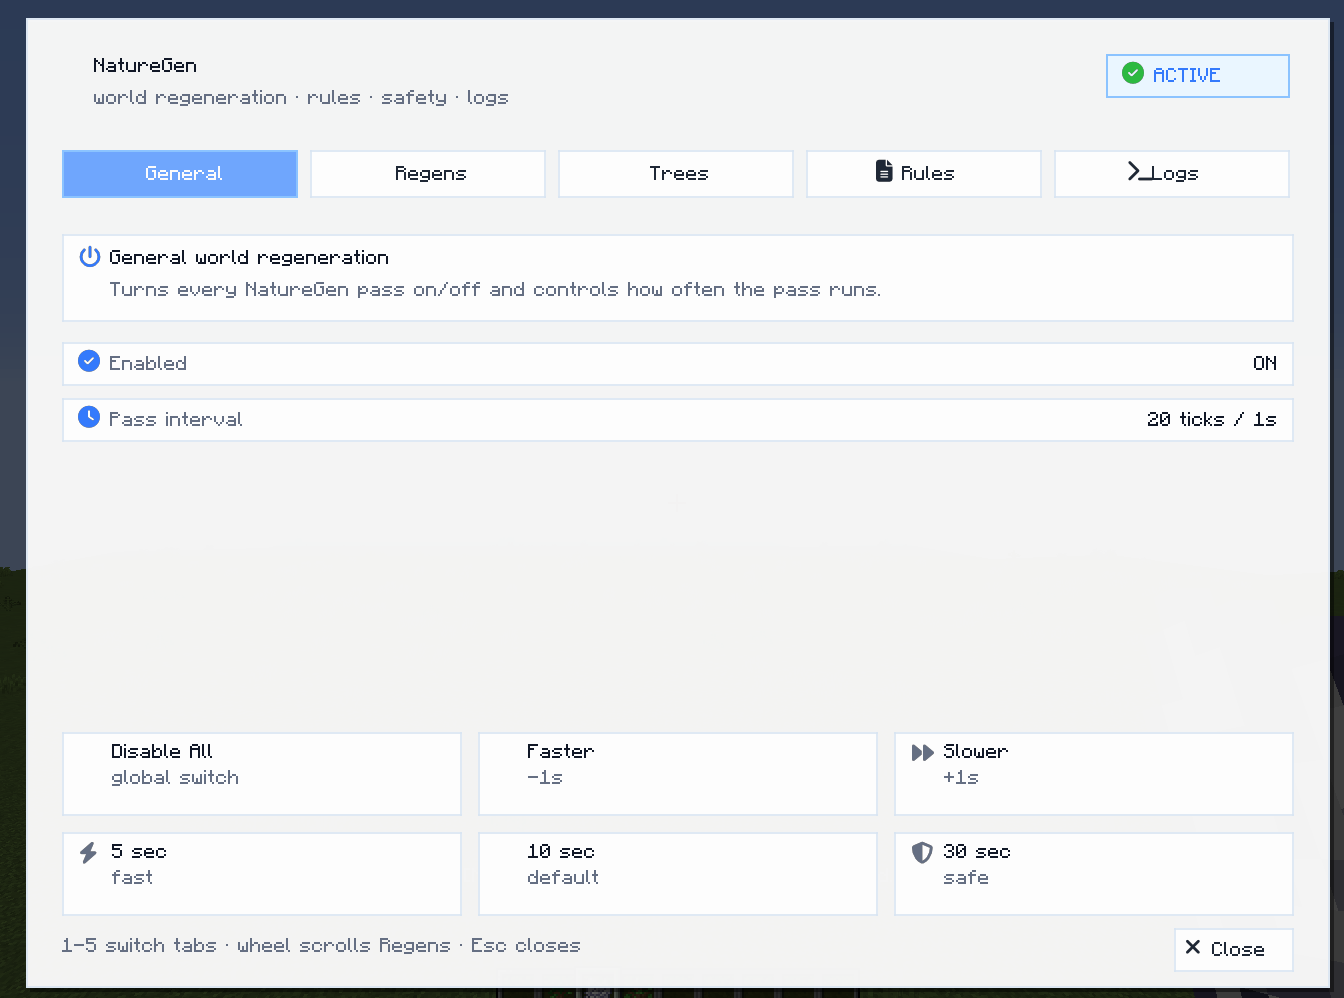Open the Trees tab

click(676, 174)
